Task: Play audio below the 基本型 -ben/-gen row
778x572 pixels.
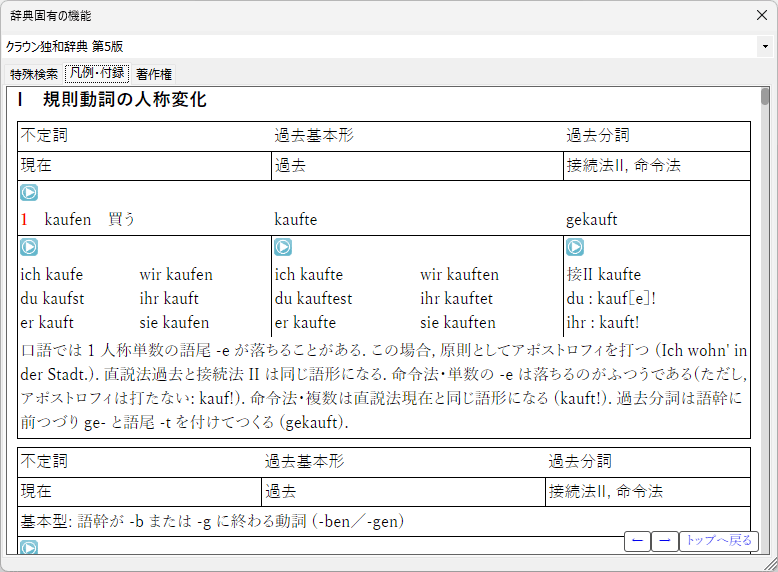Action: pyautogui.click(x=29, y=547)
